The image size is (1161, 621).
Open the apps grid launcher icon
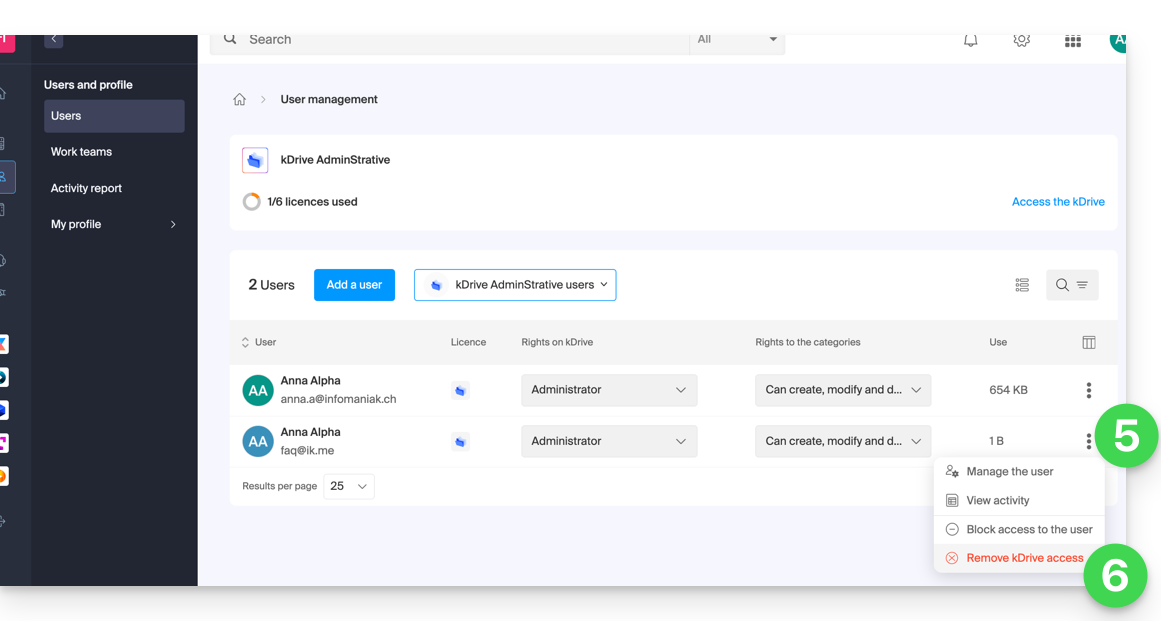pos(1072,41)
